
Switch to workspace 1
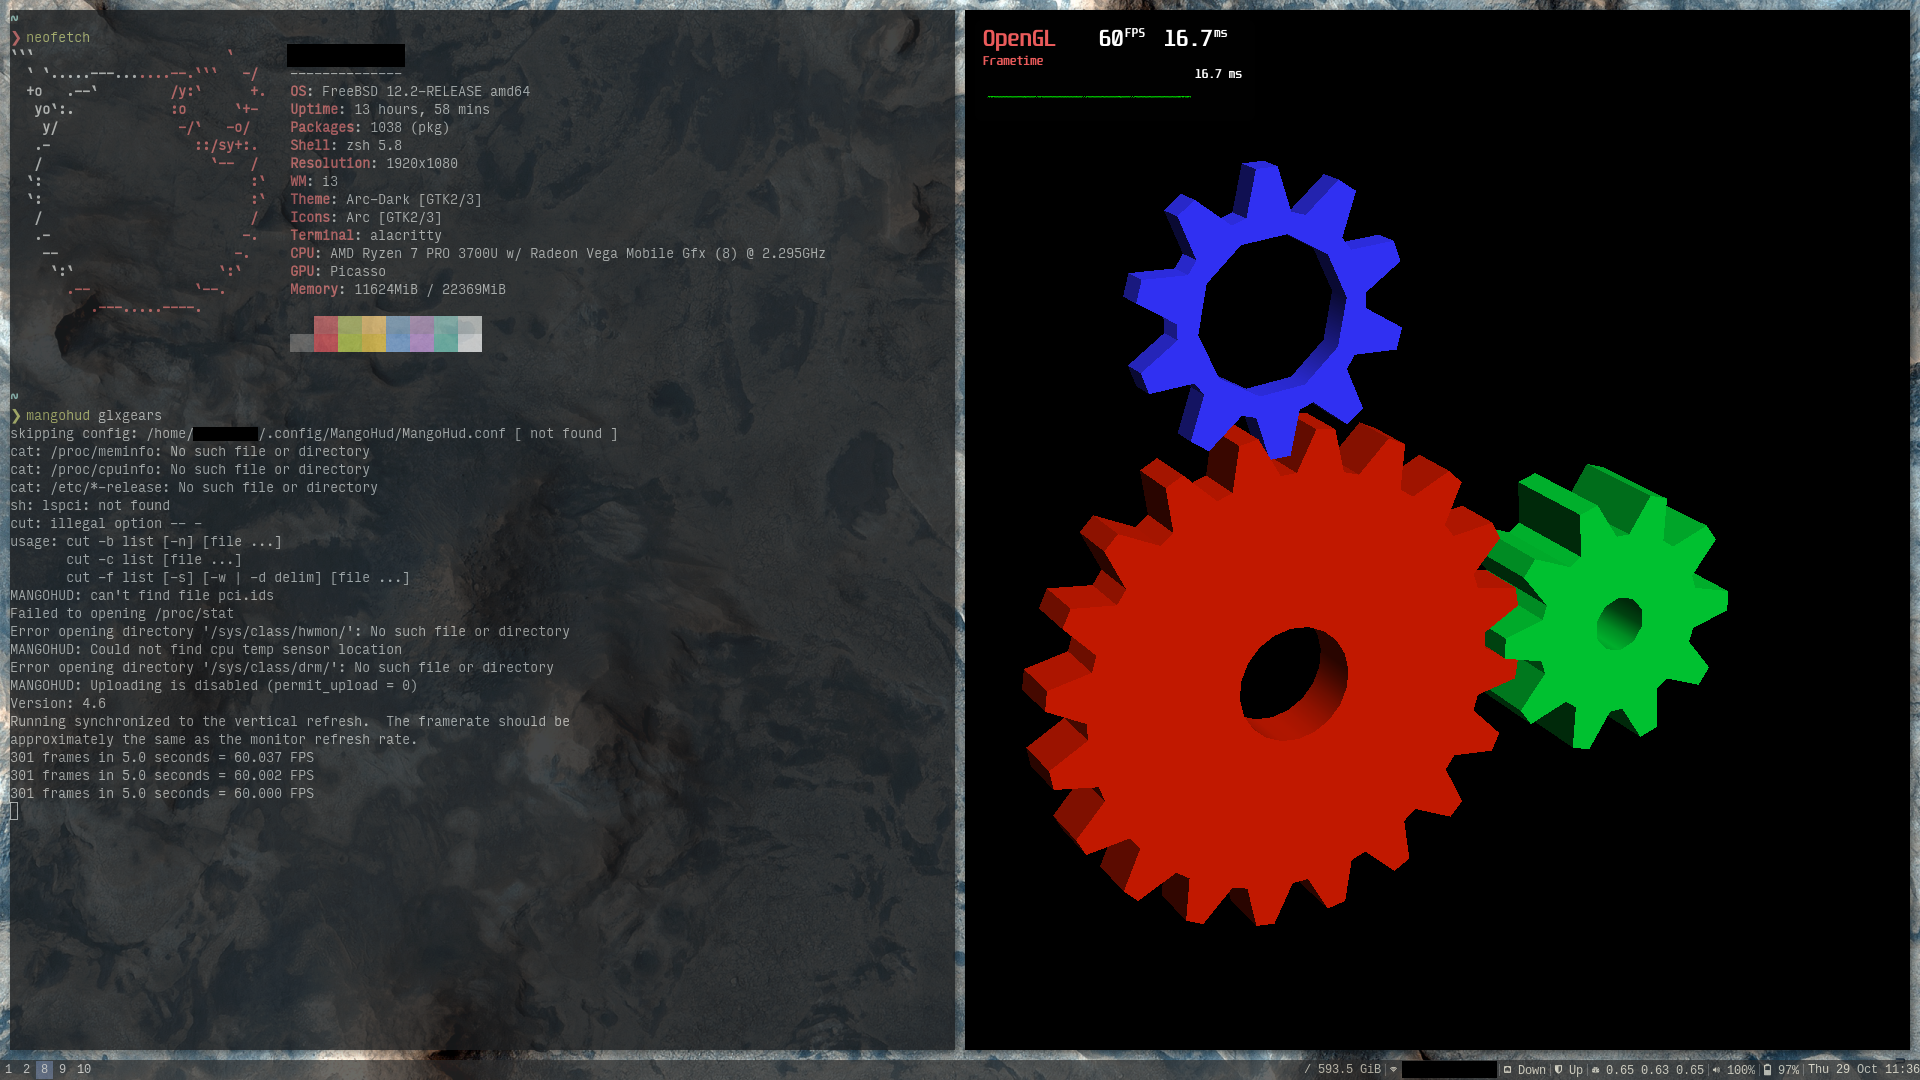(8, 1070)
